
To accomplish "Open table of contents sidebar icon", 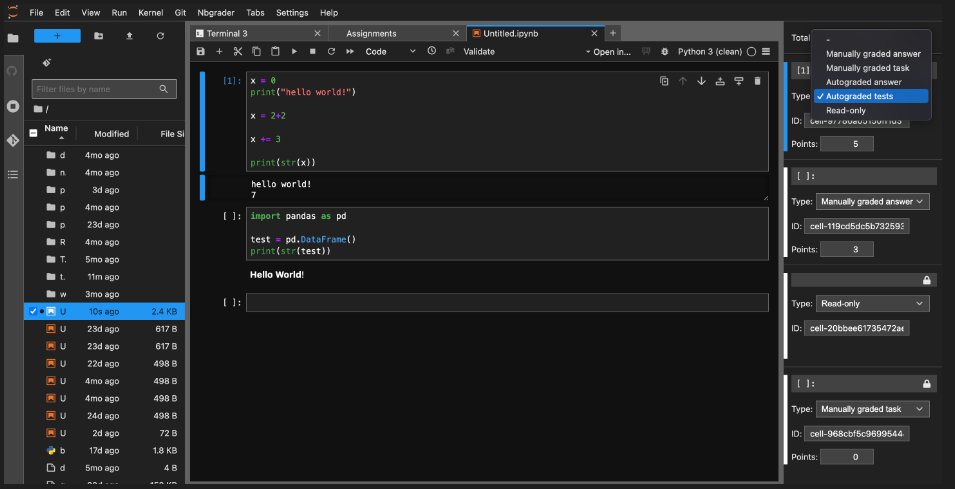I will click(x=13, y=175).
